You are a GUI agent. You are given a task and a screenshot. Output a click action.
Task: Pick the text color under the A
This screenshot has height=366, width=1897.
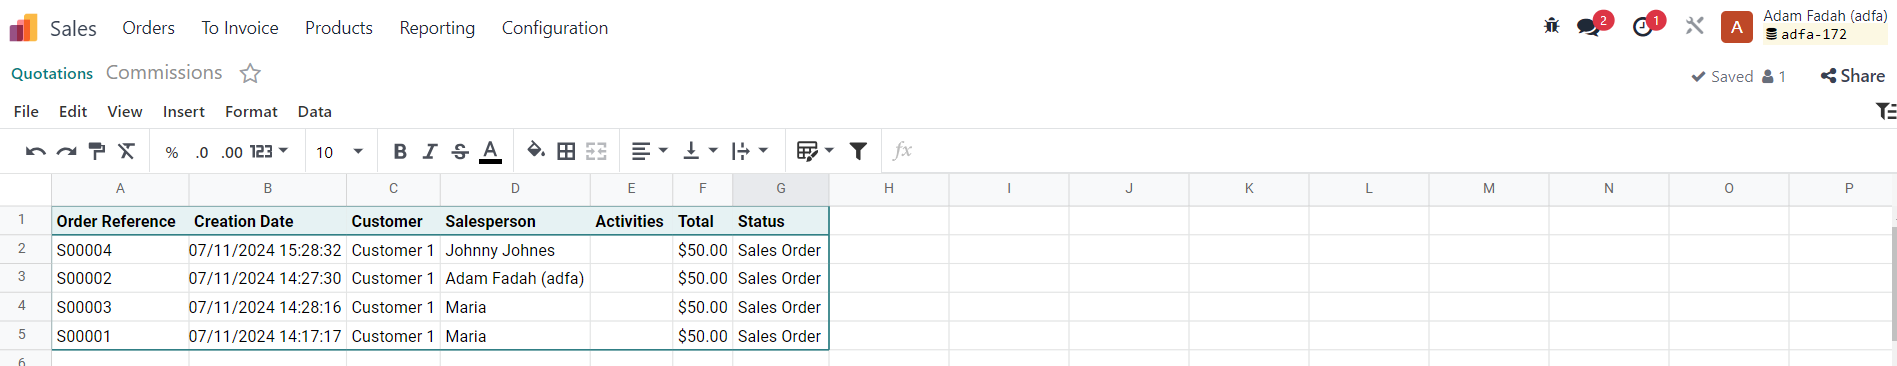[x=490, y=151]
